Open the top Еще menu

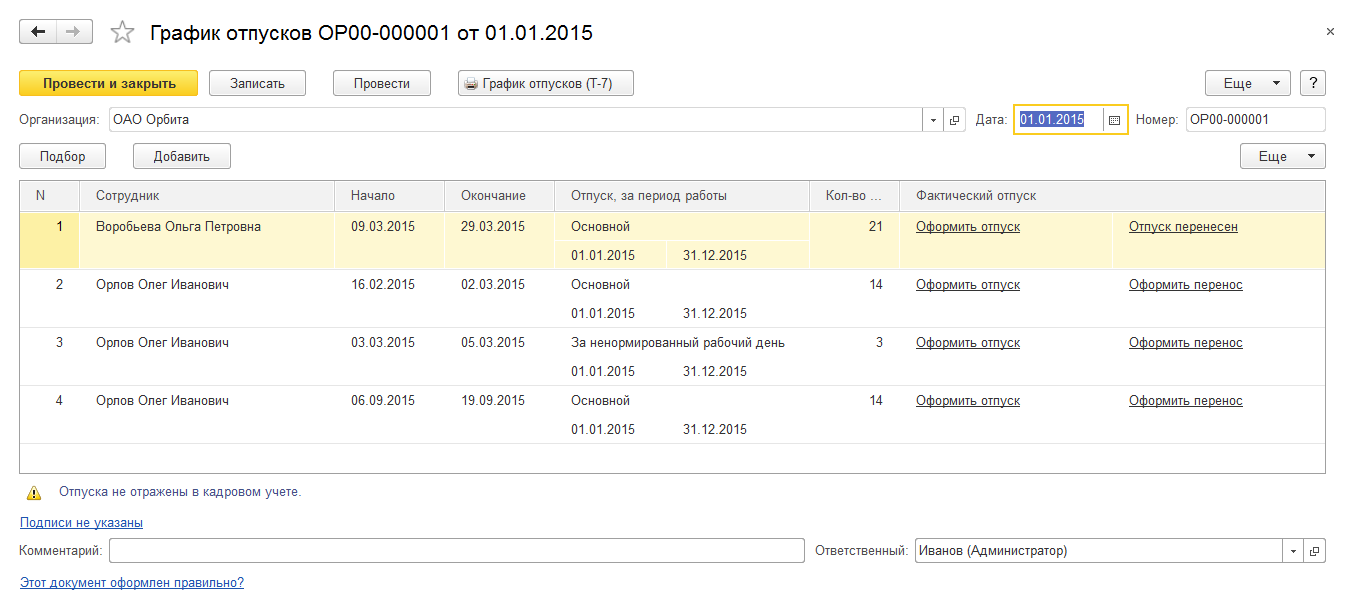tap(1248, 83)
